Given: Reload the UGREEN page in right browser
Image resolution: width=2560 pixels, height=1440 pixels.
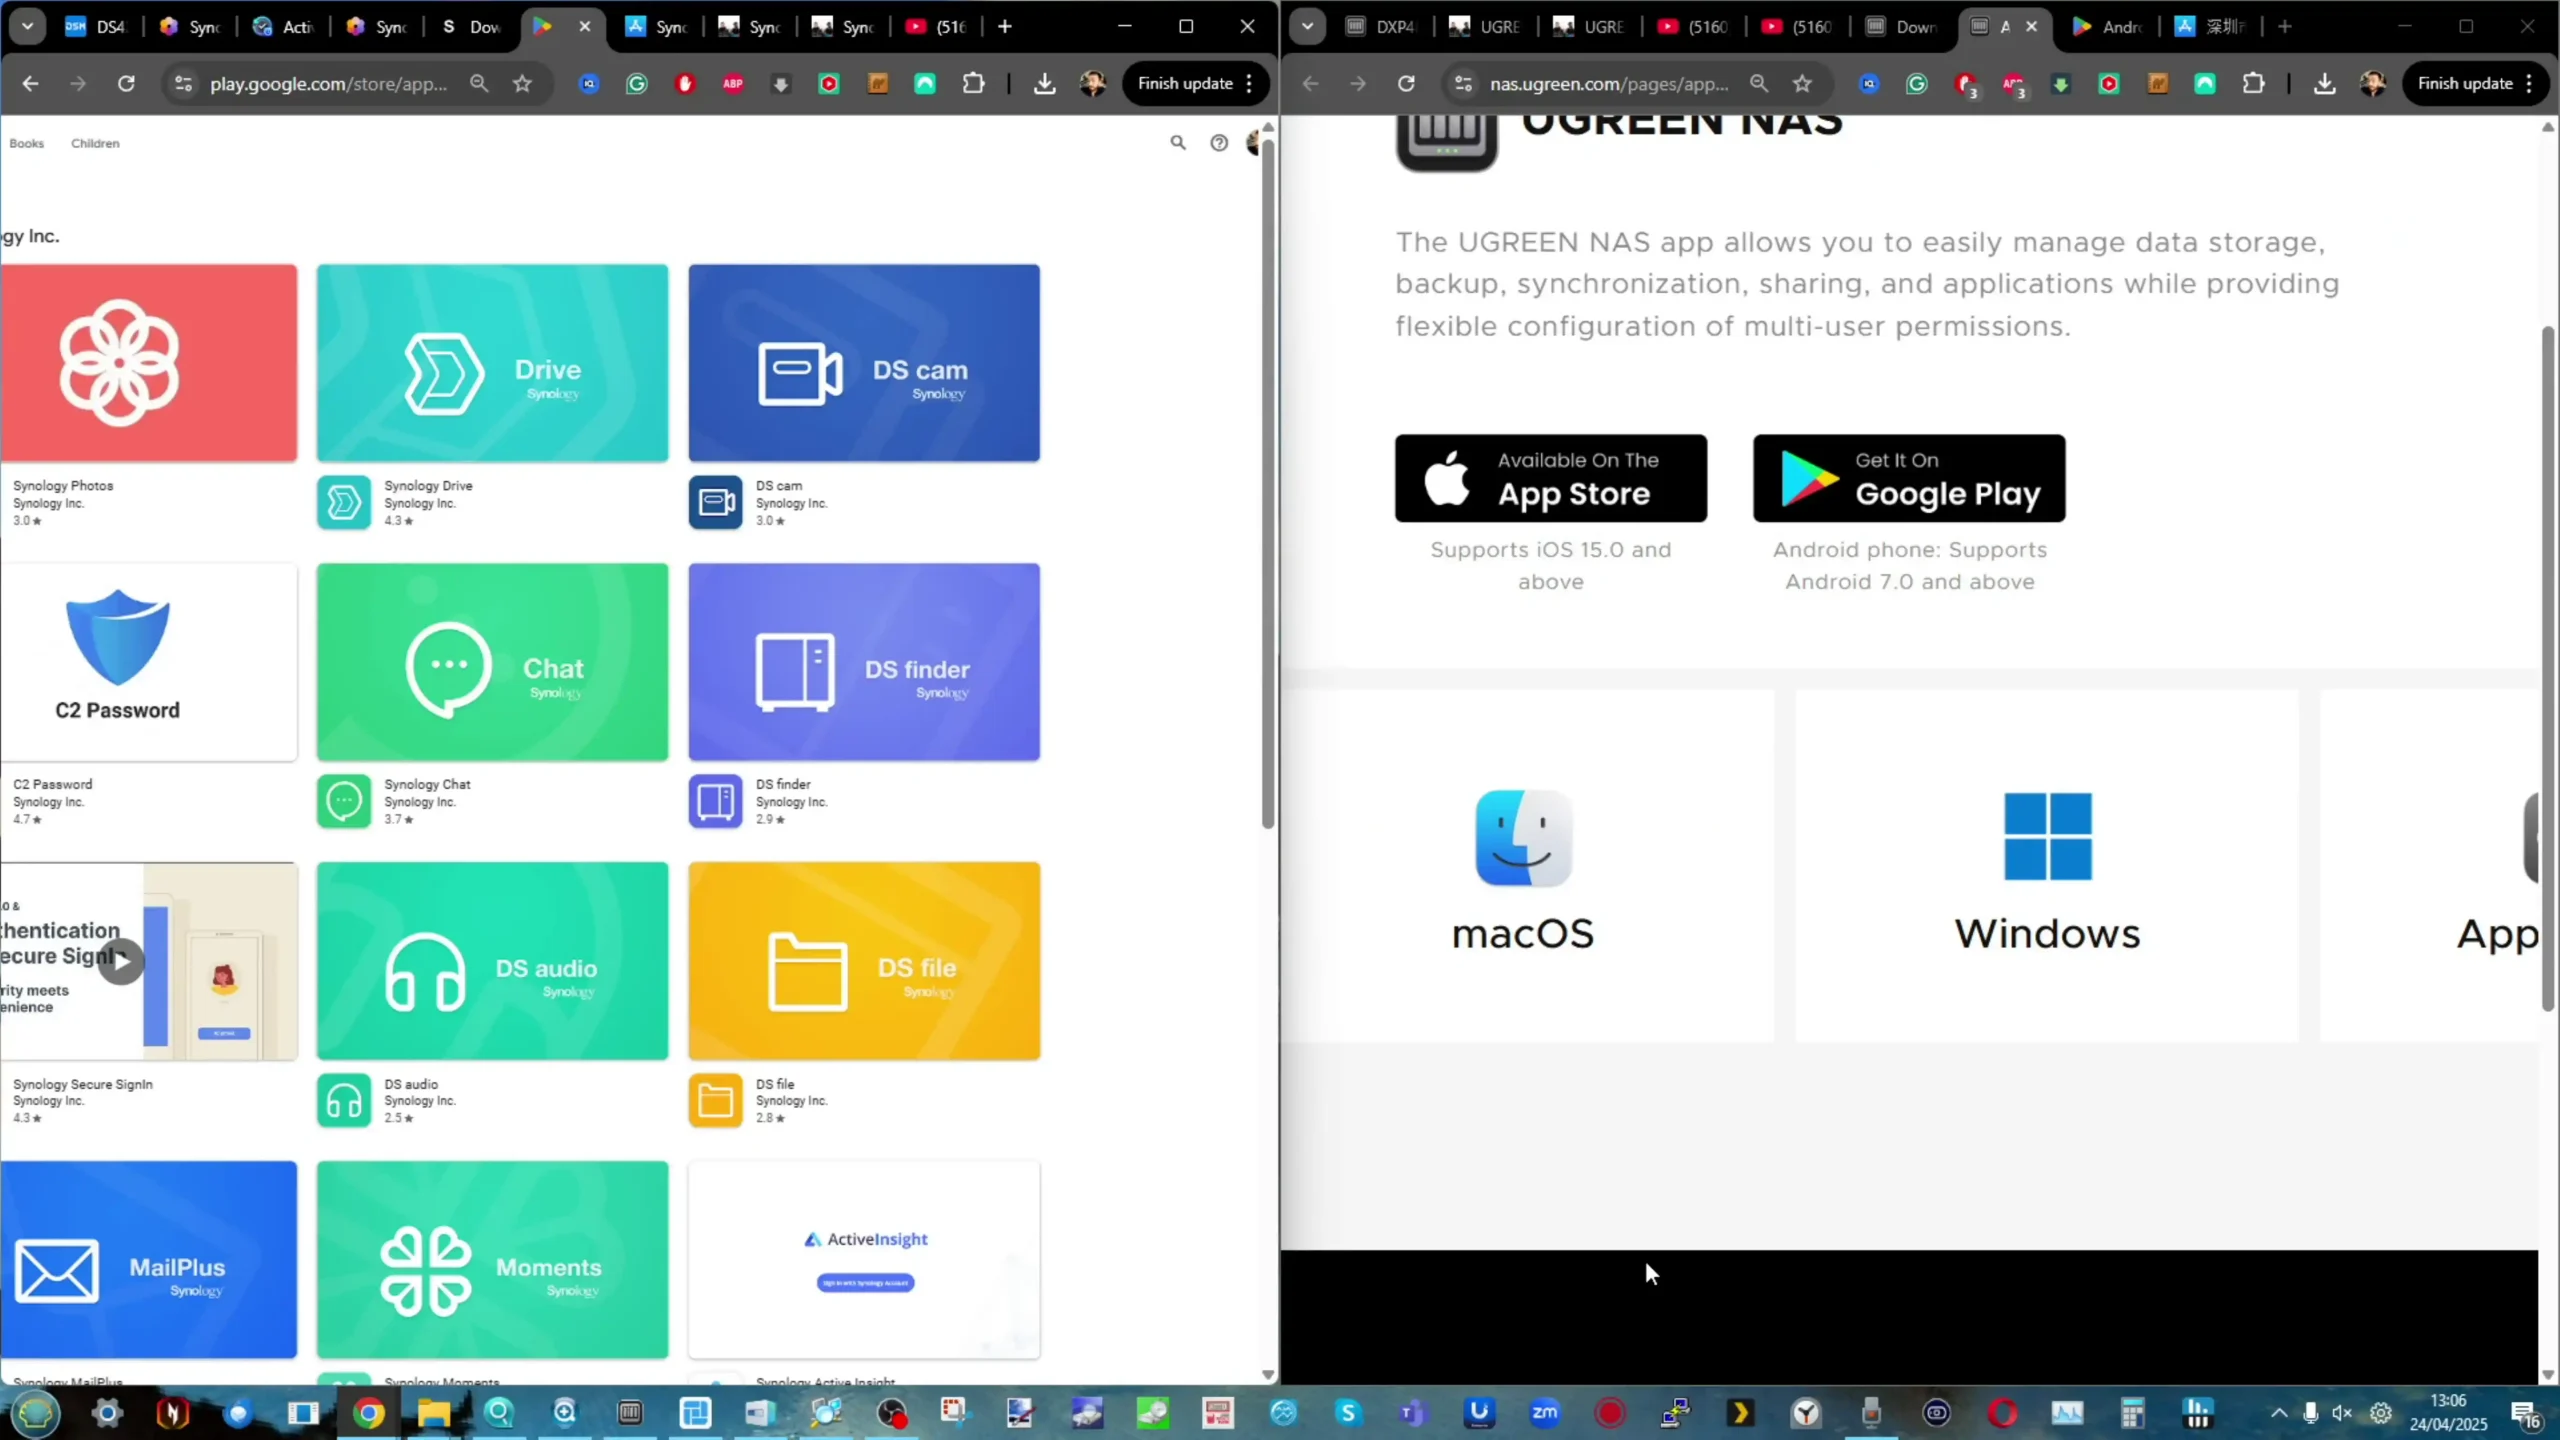Looking at the screenshot, I should [x=1406, y=84].
